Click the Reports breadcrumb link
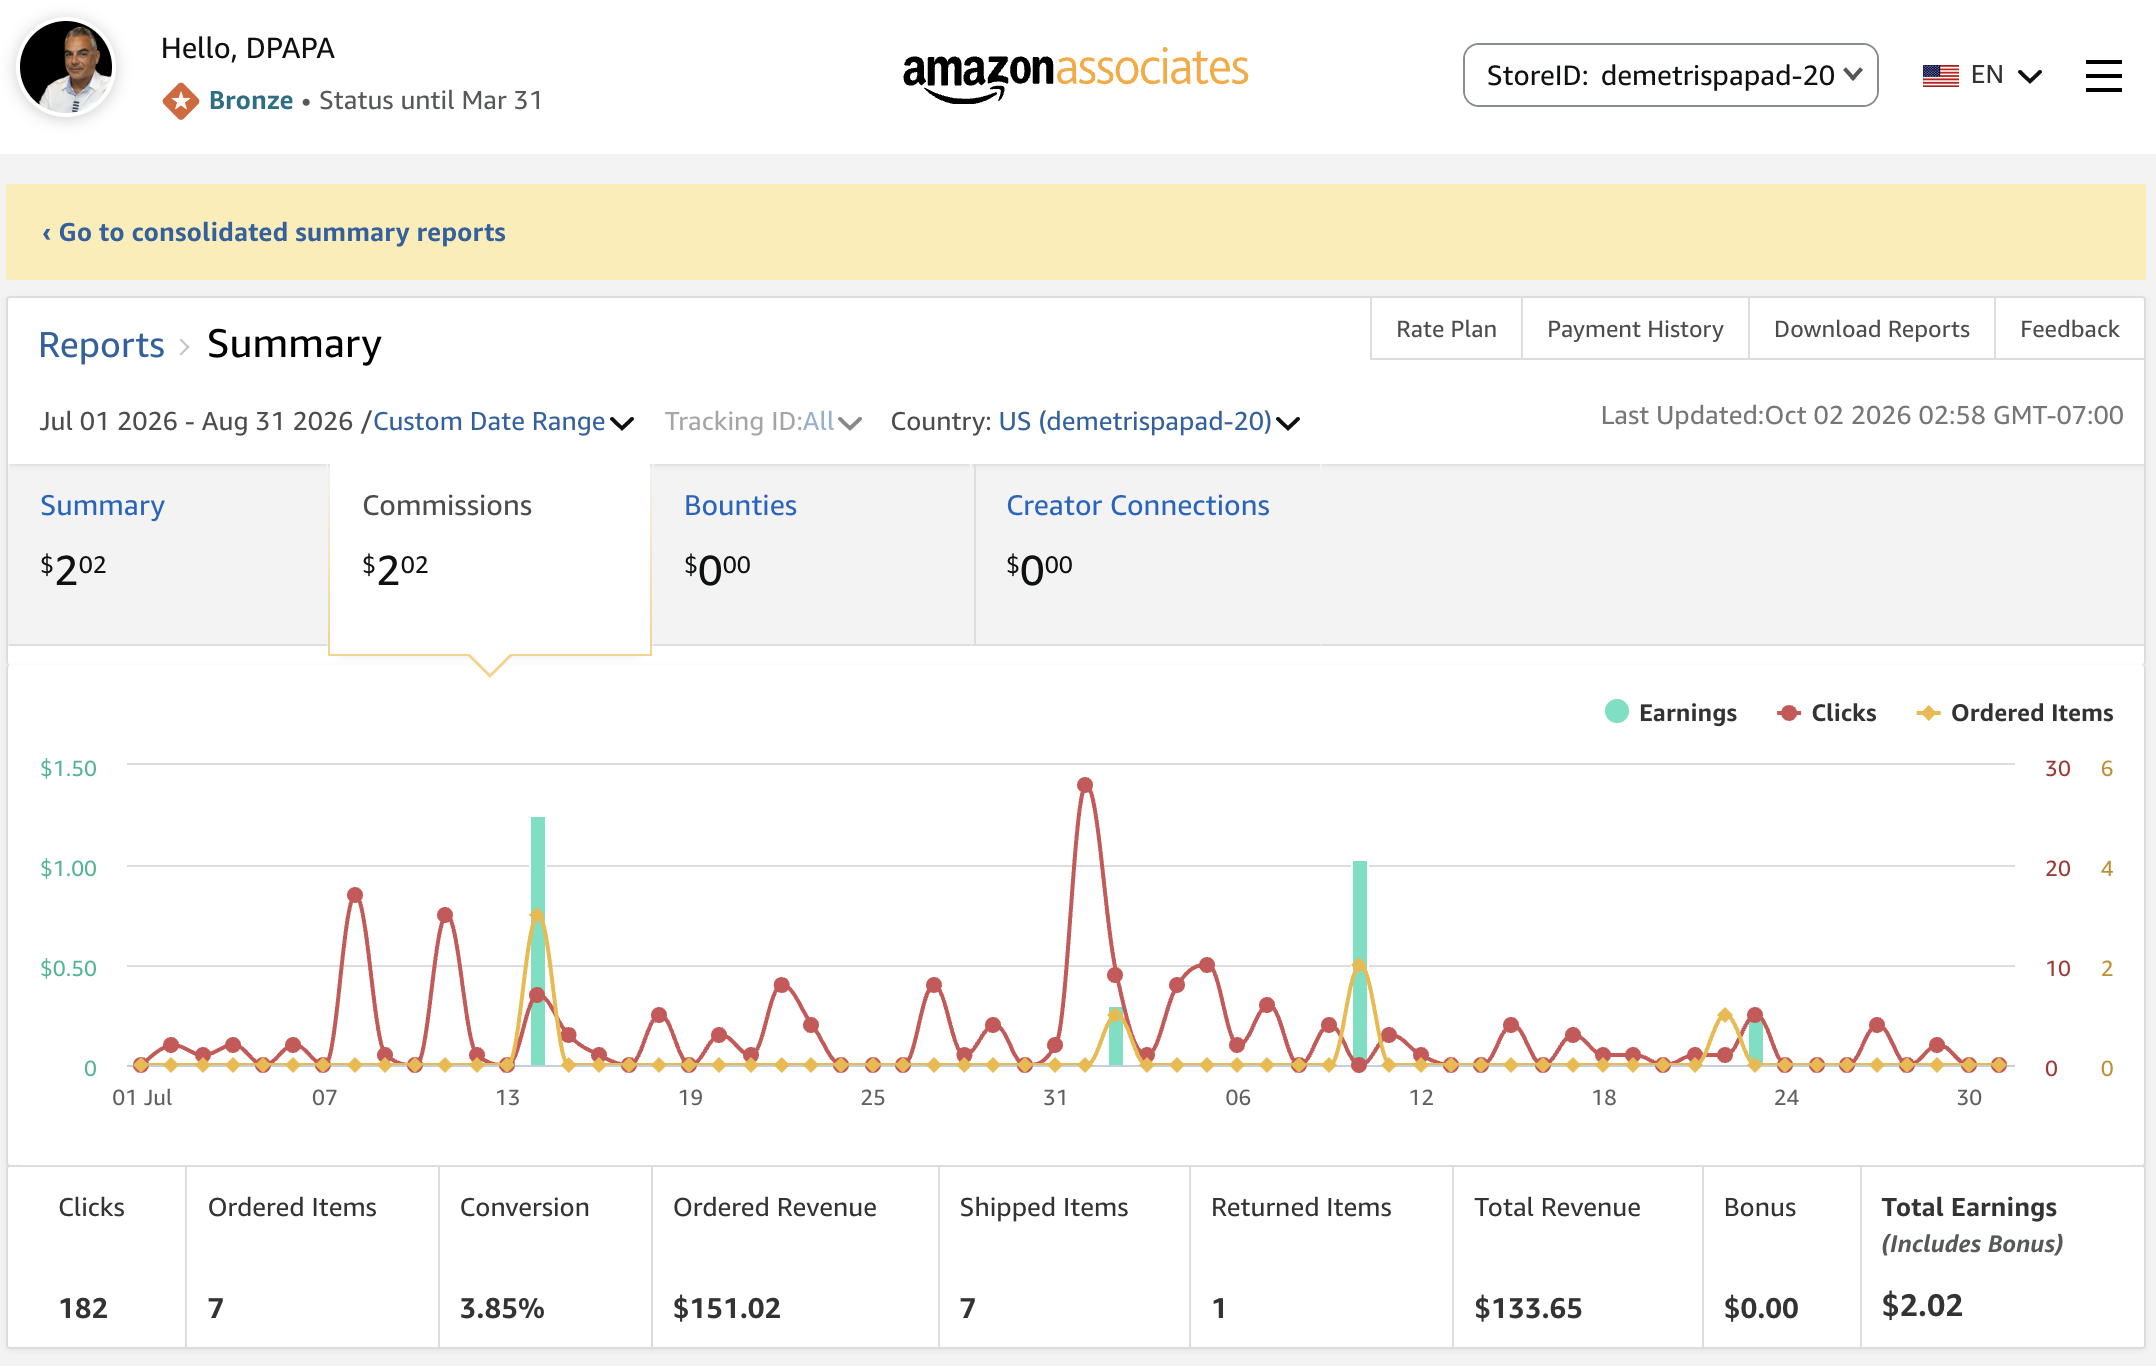This screenshot has height=1366, width=2156. pos(101,345)
